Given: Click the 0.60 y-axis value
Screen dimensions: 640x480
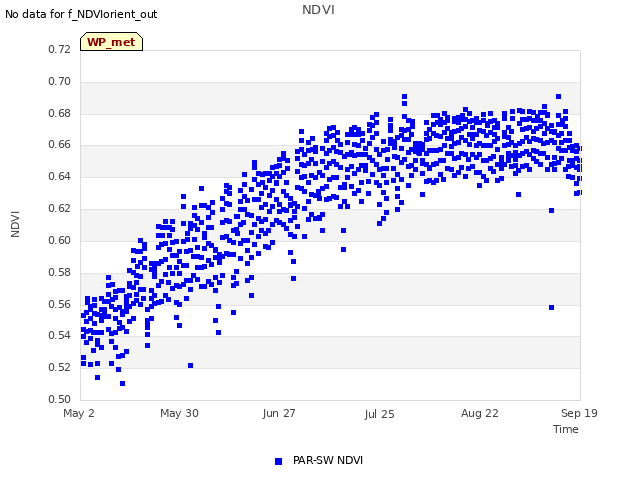Looking at the screenshot, I should click(x=60, y=240).
